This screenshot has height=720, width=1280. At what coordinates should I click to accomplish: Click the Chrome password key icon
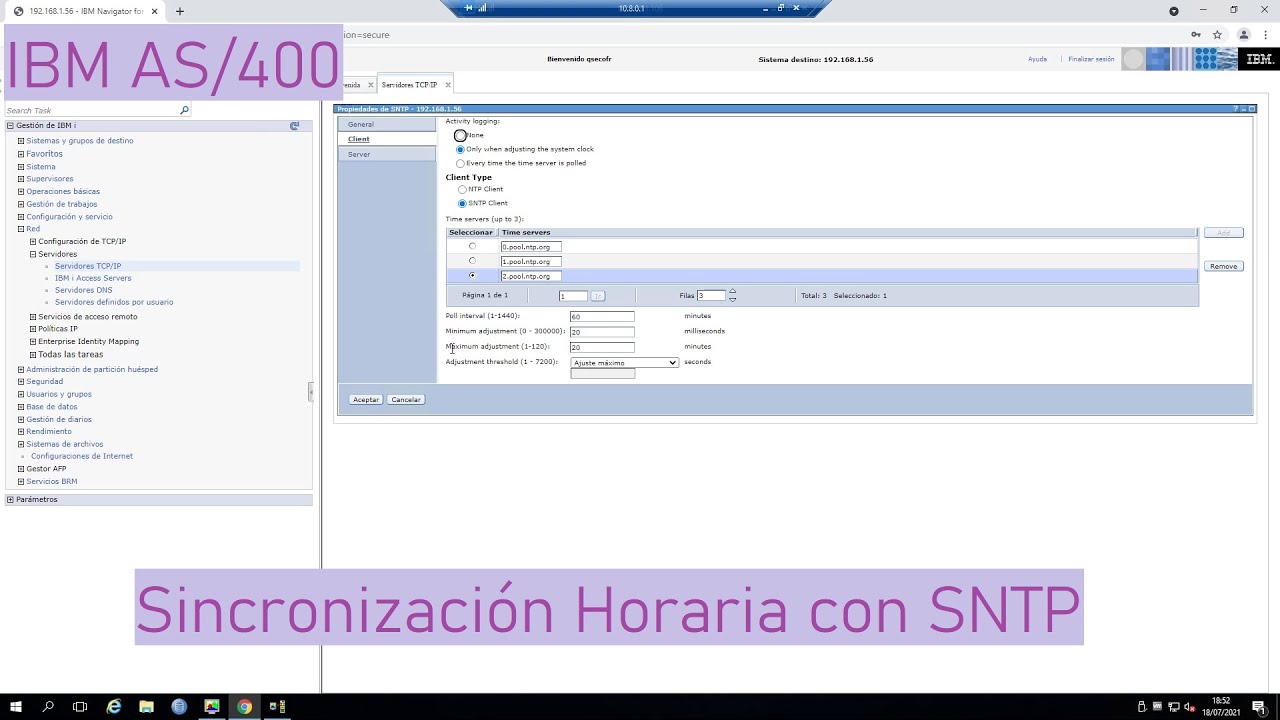pos(1196,34)
